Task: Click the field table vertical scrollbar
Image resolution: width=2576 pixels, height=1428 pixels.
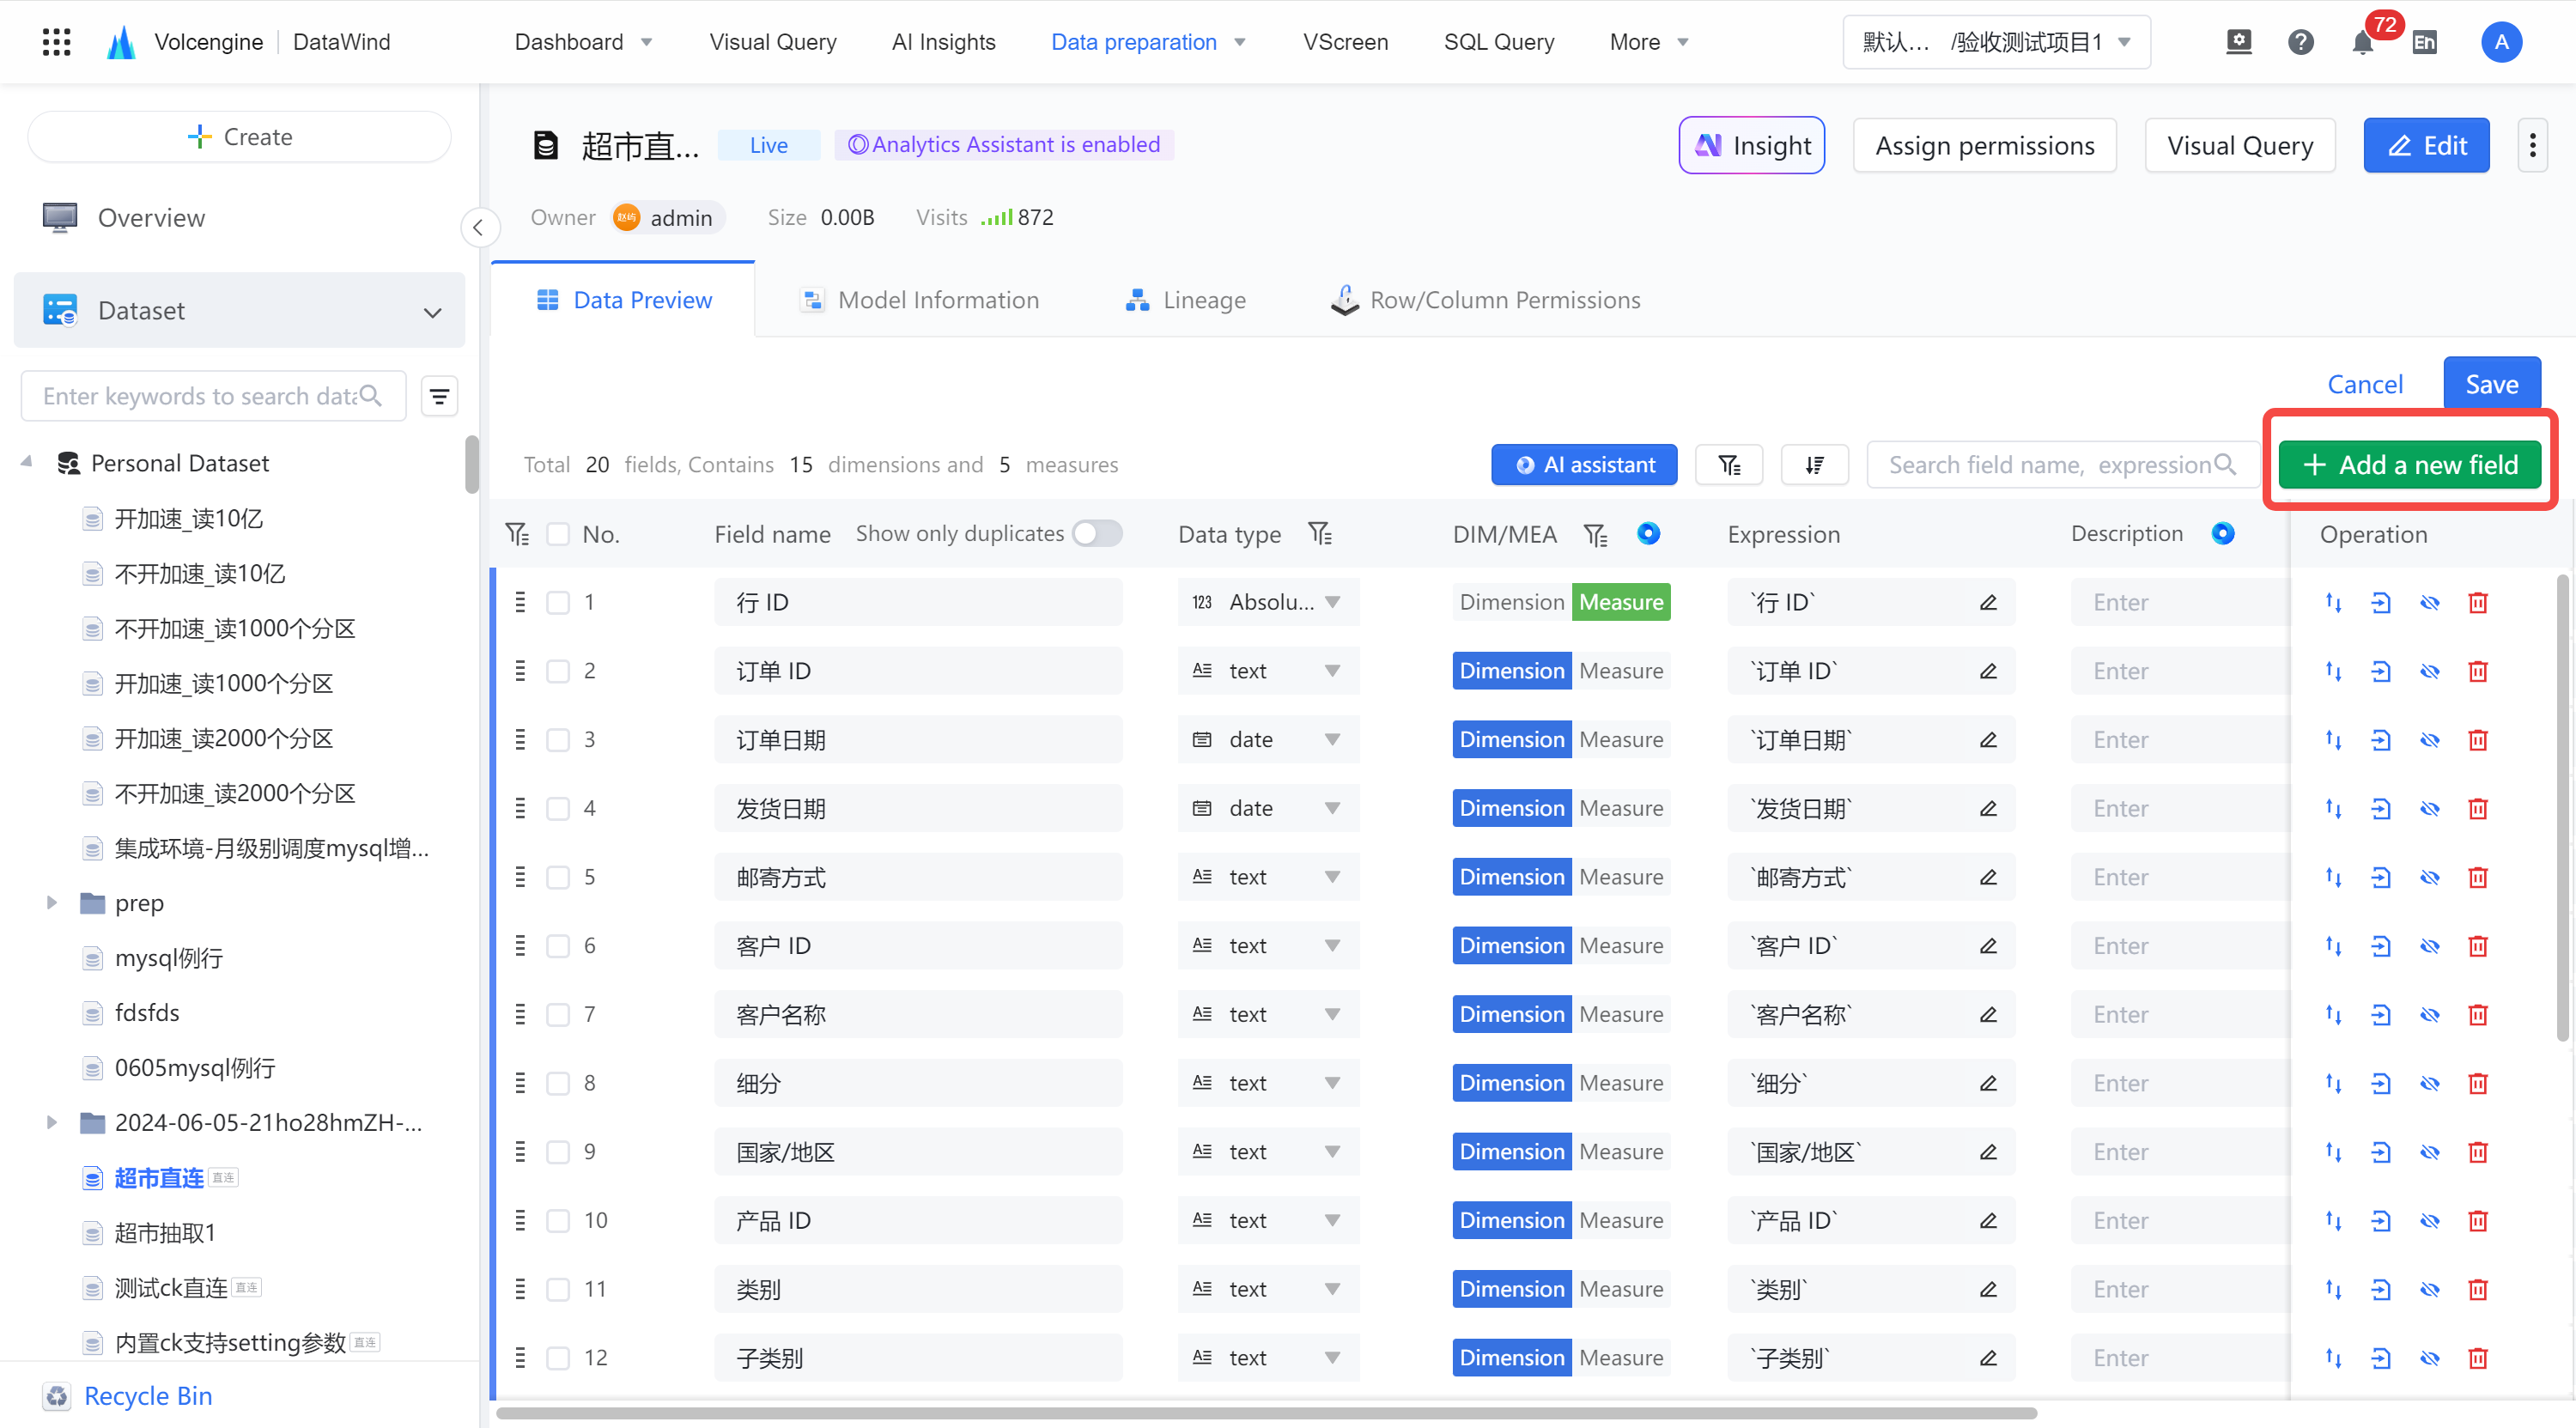Action: tap(2562, 808)
